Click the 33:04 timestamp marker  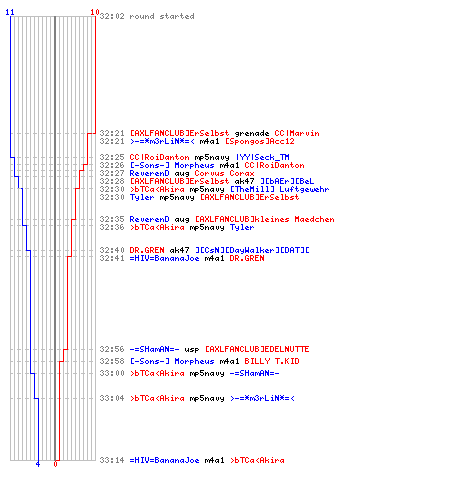[112, 398]
